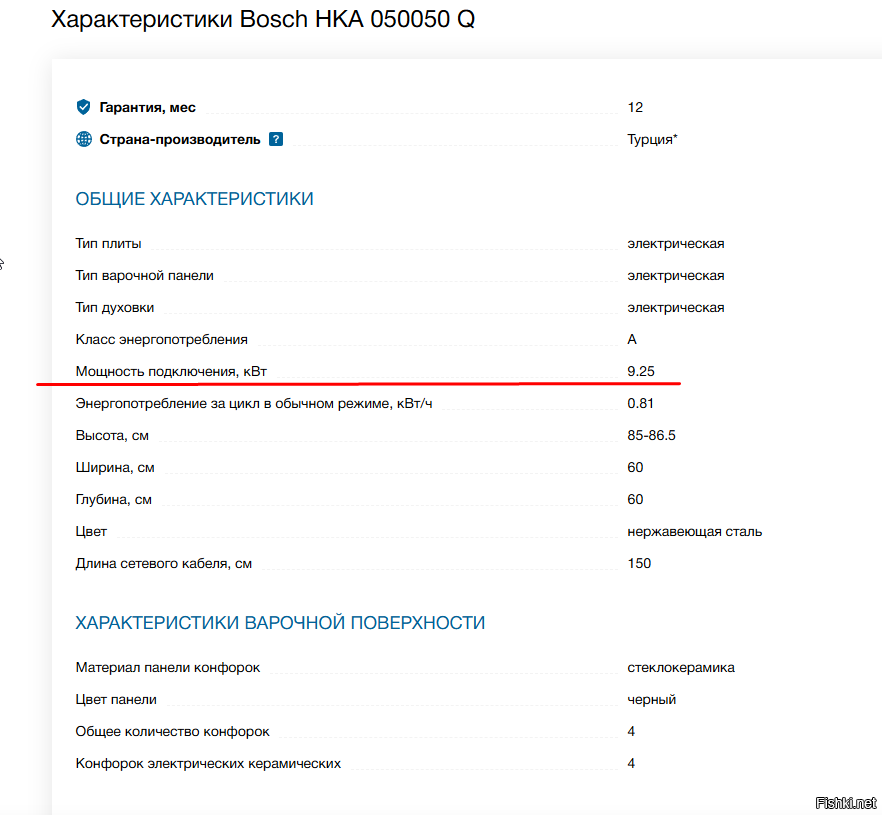Click the section title ОБЩИЕ ХАРАКТЕРИСТИКИ
The height and width of the screenshot is (815, 882).
[194, 199]
